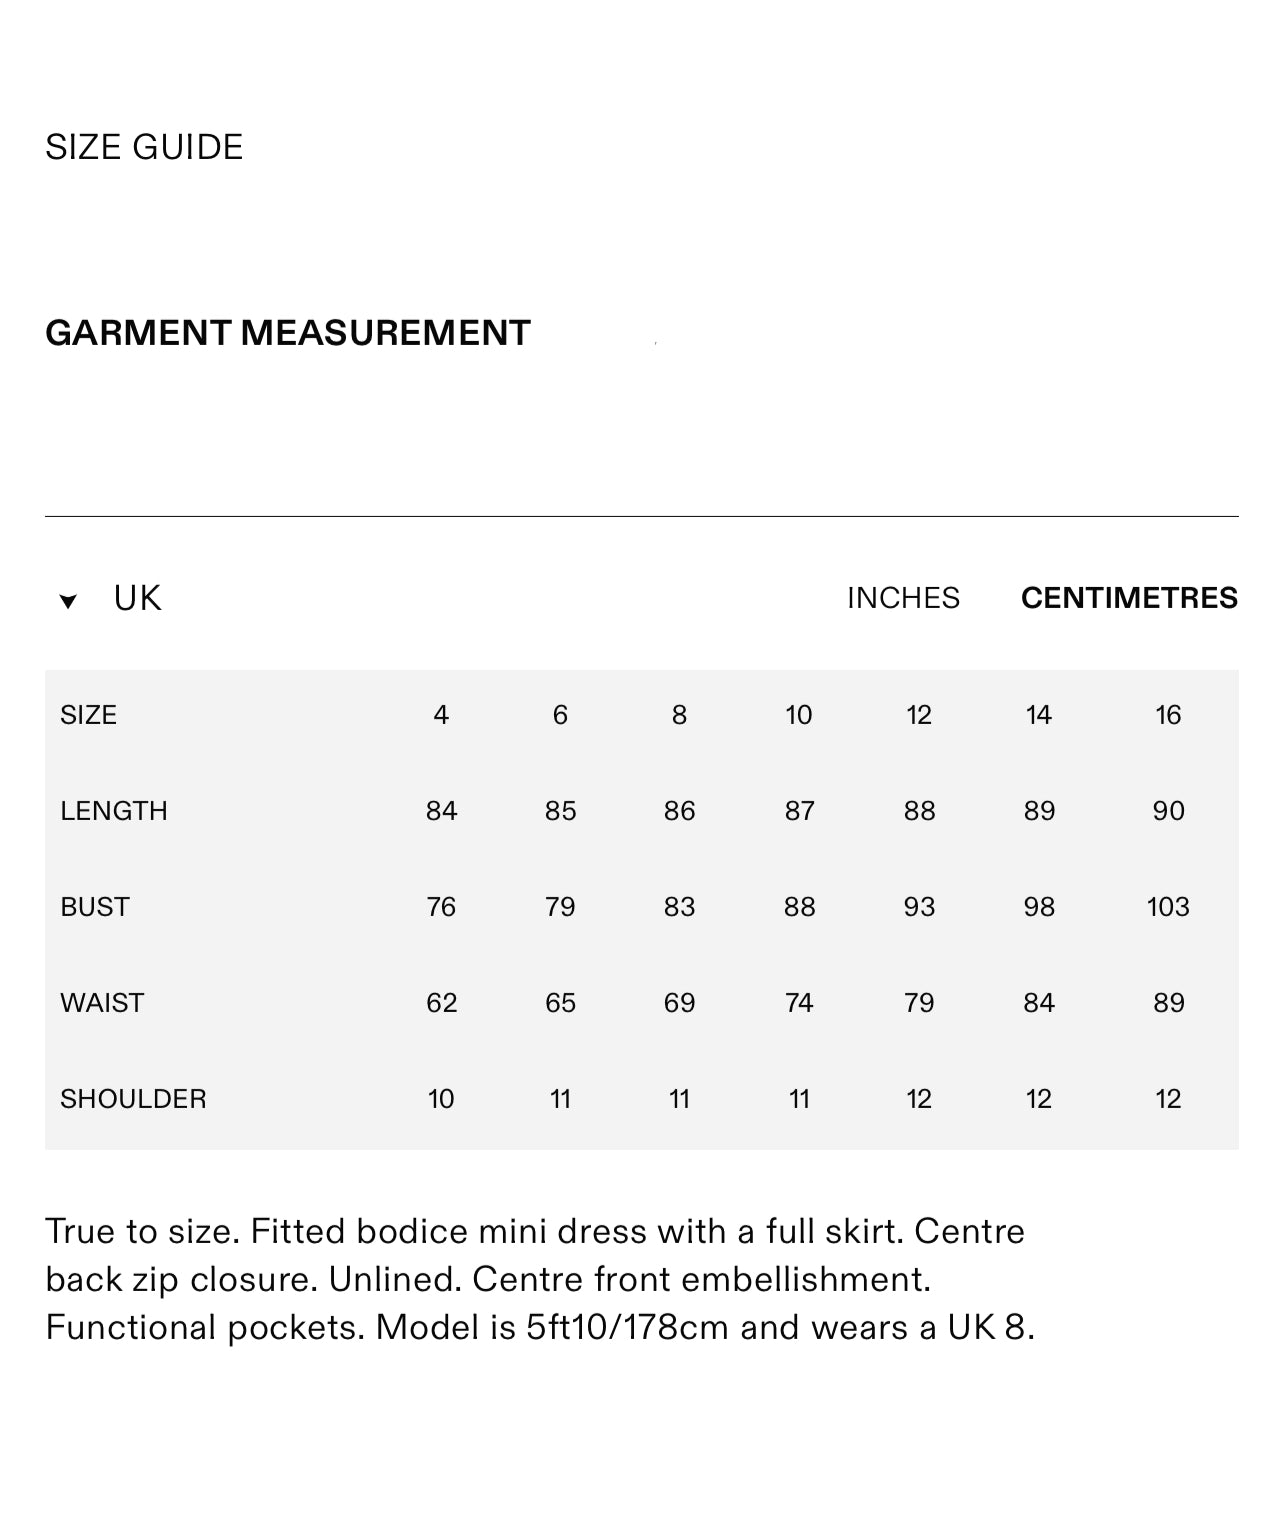The height and width of the screenshot is (1535, 1284).
Task: Click the WAIST row label
Action: pyautogui.click(x=102, y=1003)
